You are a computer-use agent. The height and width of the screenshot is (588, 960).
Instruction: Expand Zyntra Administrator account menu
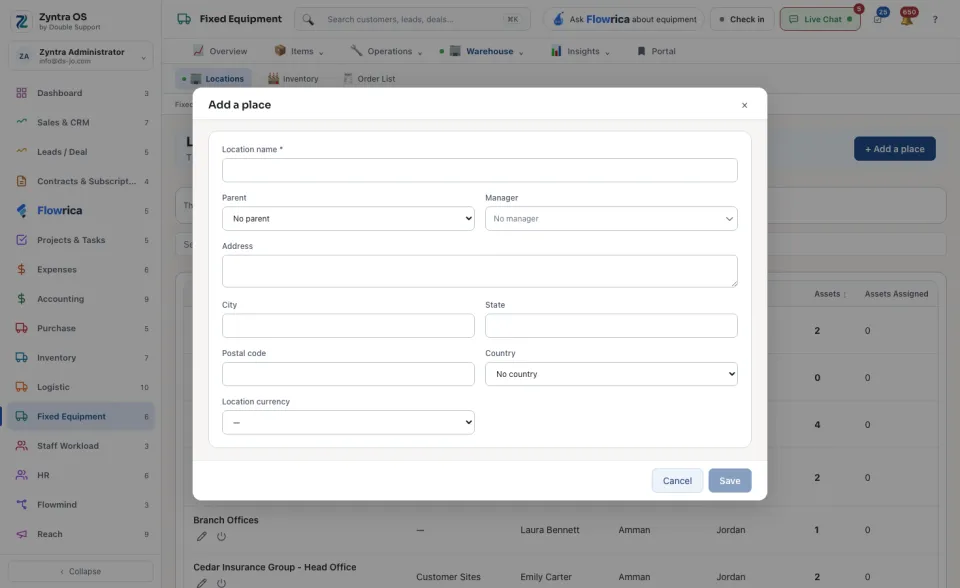coord(81,56)
